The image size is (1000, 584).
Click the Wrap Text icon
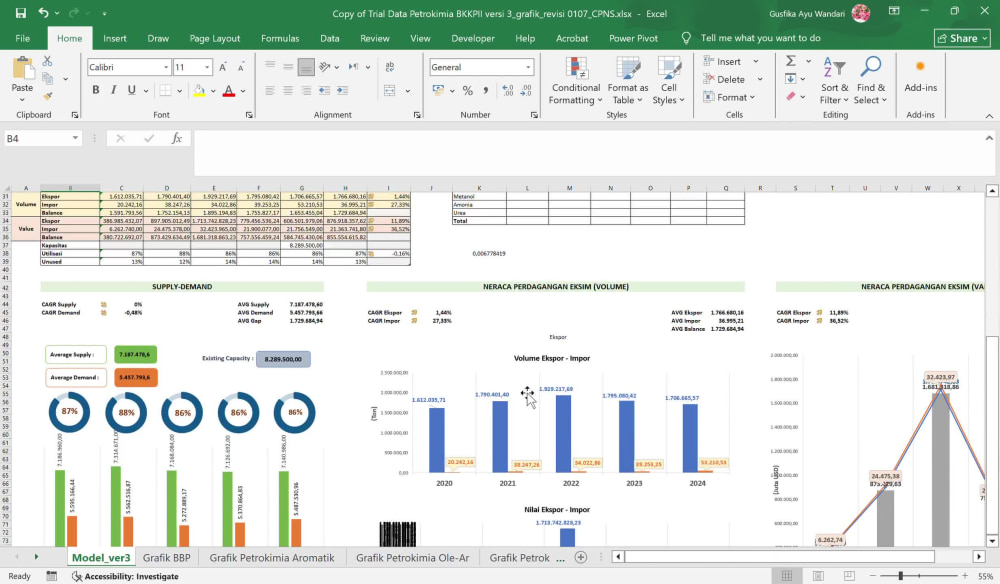pyautogui.click(x=390, y=66)
